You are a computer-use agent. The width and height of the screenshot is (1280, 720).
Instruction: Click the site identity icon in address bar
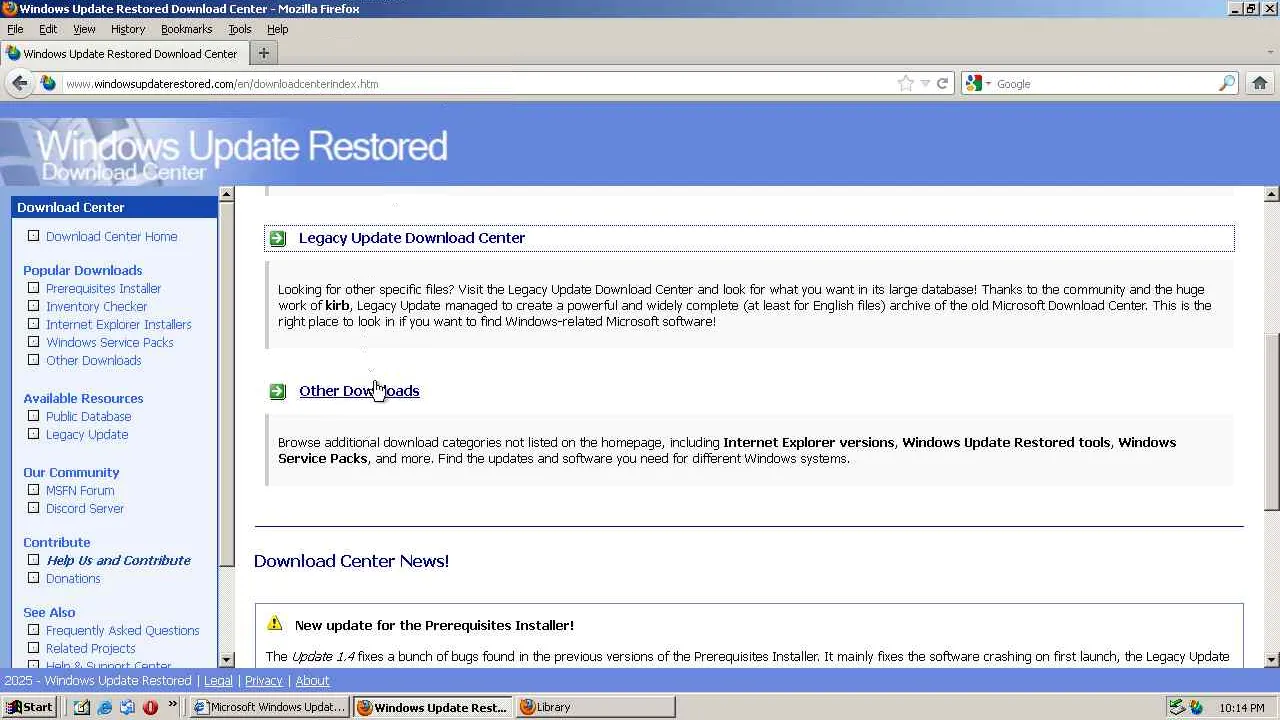[48, 83]
